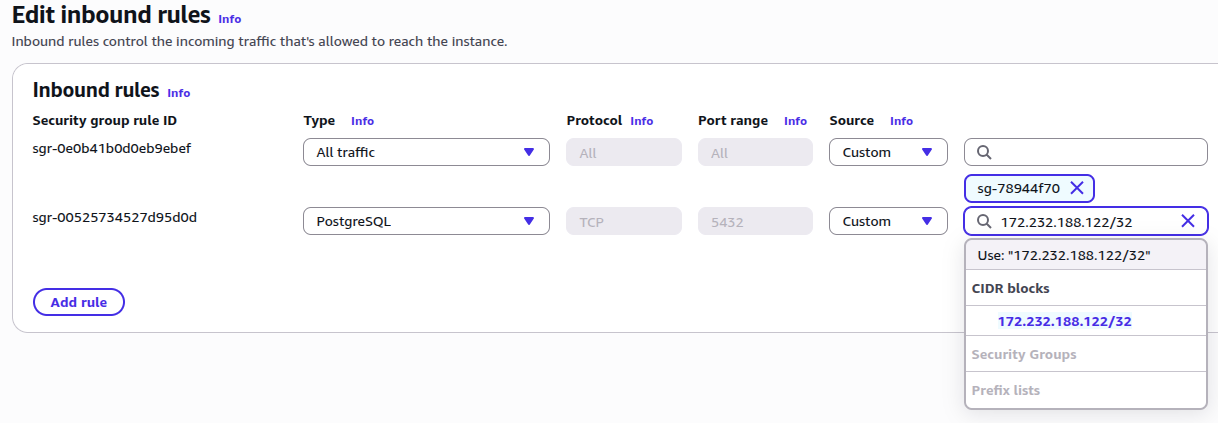Click Info link next to Type column

pyautogui.click(x=362, y=121)
